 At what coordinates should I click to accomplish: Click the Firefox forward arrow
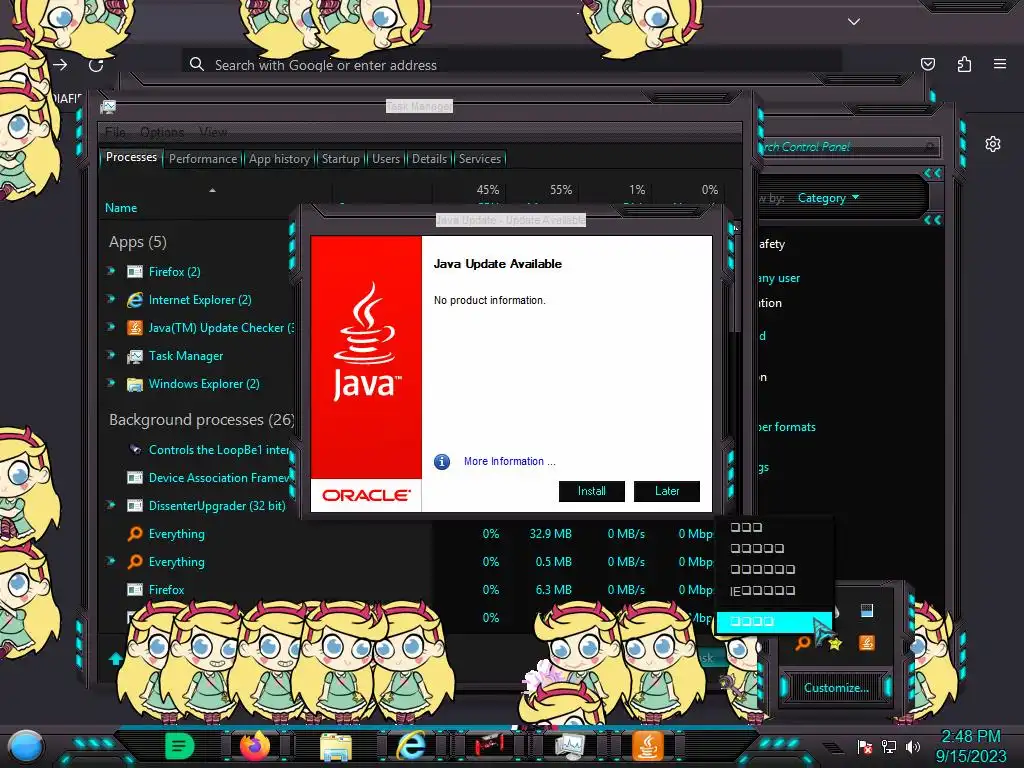tap(60, 65)
